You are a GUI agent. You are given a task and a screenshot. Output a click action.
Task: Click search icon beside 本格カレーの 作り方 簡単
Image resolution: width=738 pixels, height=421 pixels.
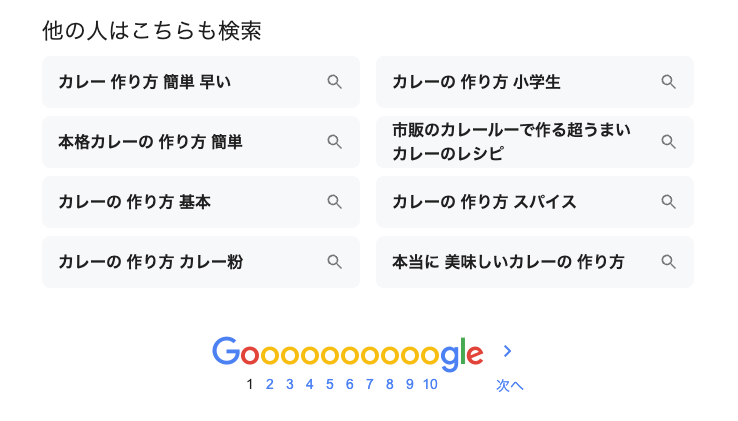click(x=335, y=142)
